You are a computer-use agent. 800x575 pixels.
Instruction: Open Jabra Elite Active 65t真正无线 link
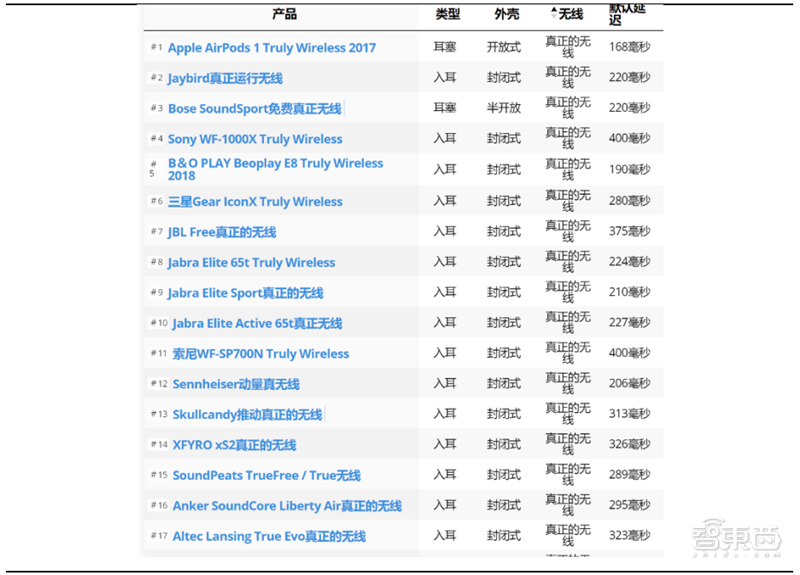[x=257, y=323]
